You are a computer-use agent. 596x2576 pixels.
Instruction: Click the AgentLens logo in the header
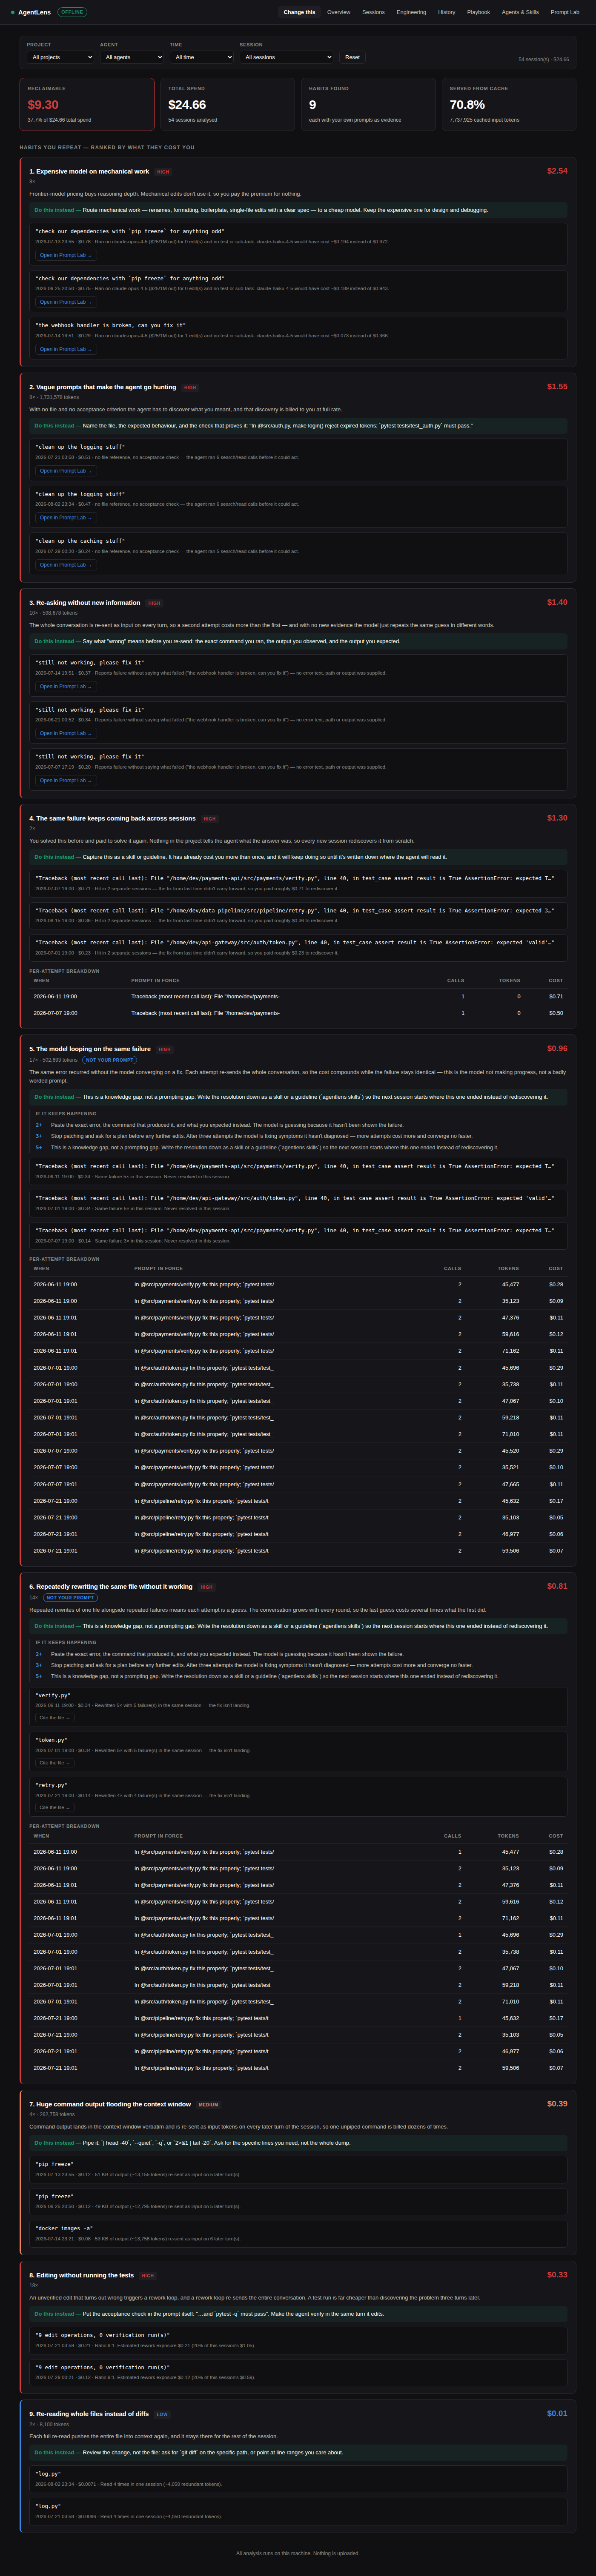[32, 12]
